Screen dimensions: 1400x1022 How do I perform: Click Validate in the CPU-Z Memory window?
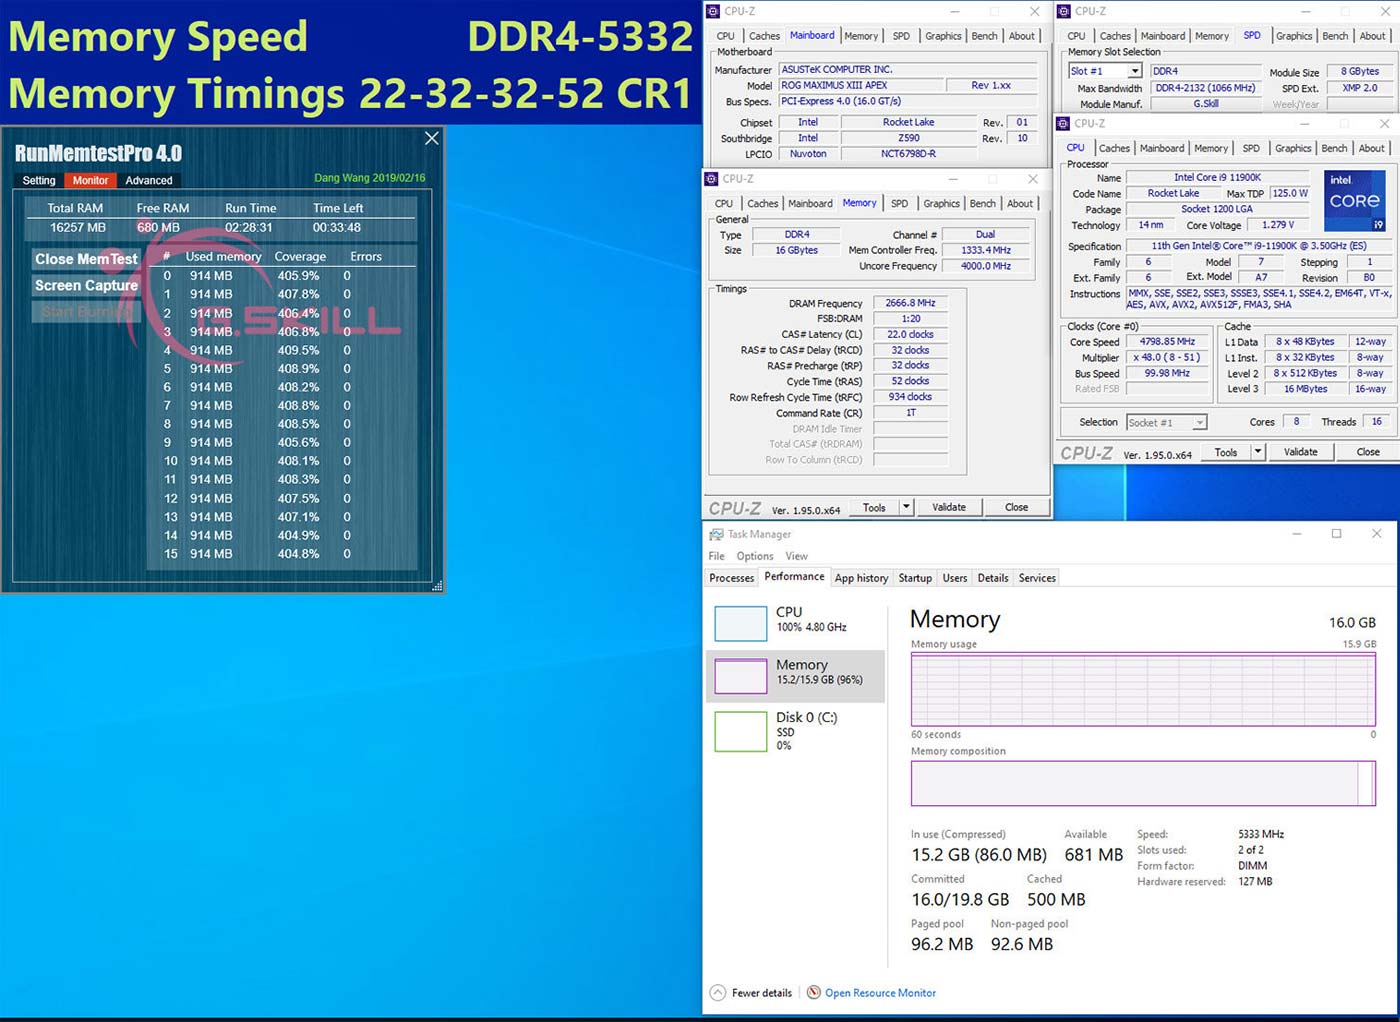click(949, 507)
